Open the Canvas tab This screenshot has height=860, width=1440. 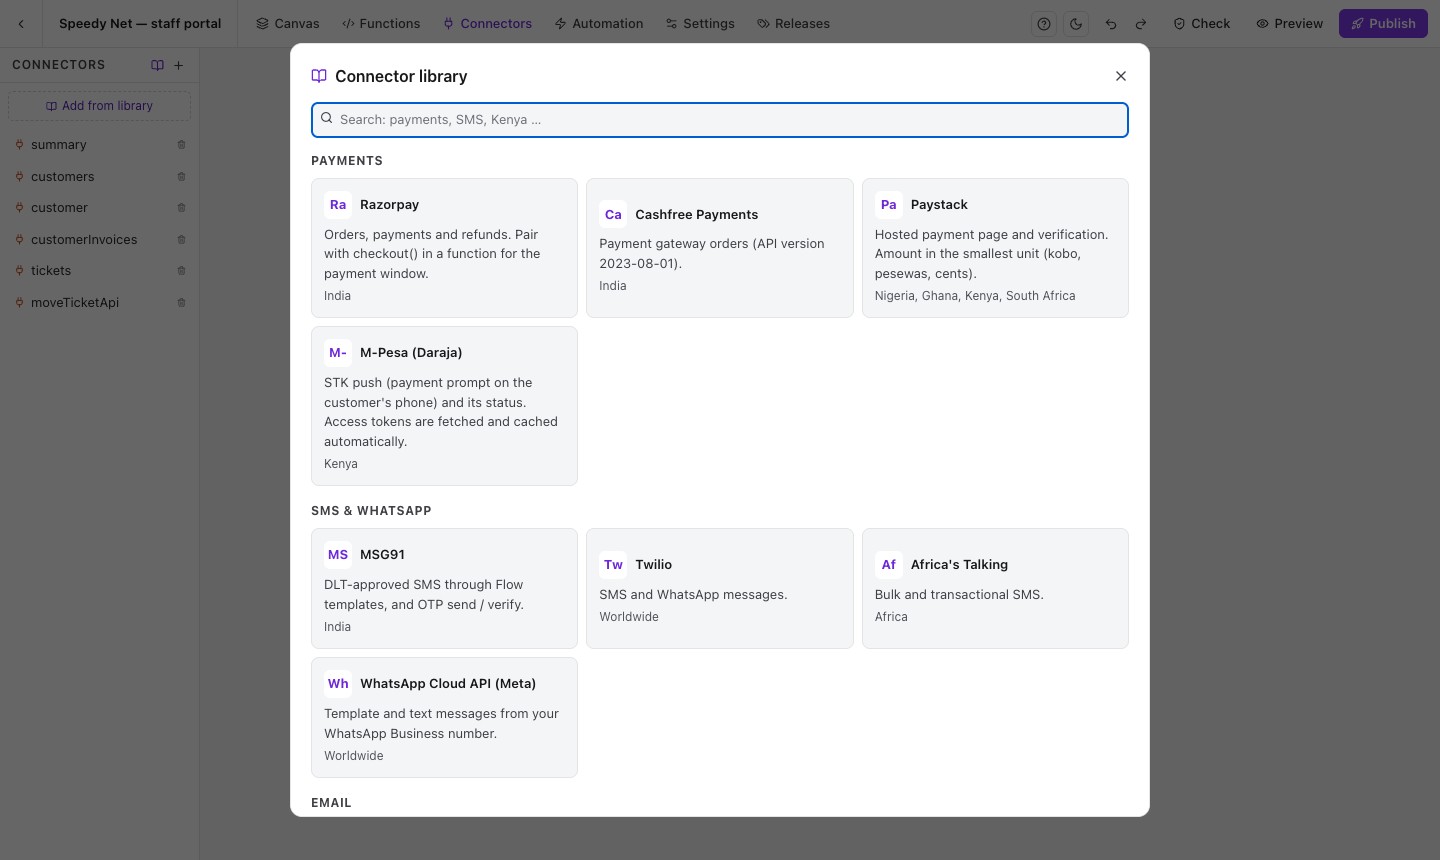pos(288,24)
